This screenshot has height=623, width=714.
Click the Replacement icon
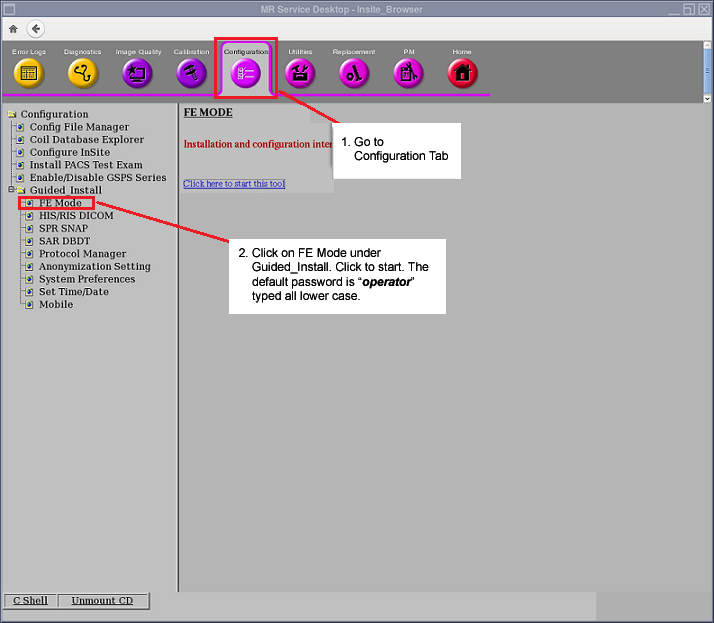click(x=354, y=73)
